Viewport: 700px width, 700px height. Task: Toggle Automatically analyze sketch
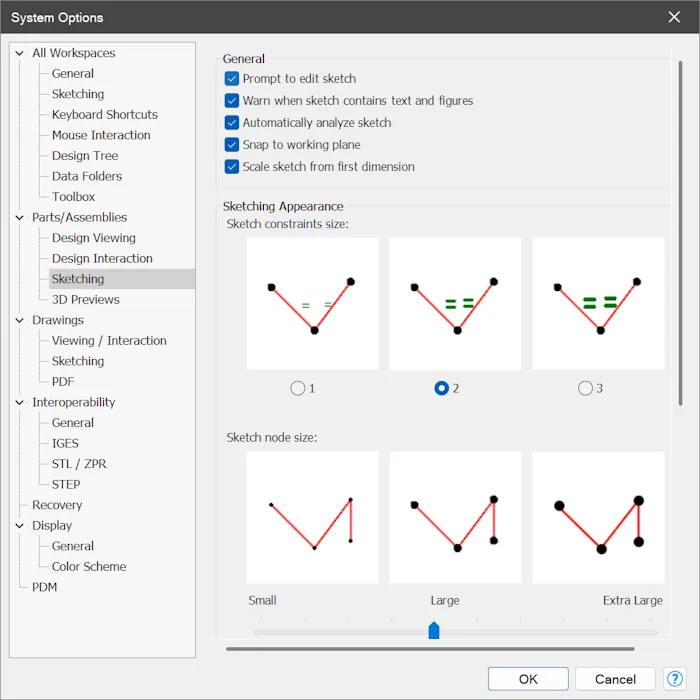click(x=231, y=122)
